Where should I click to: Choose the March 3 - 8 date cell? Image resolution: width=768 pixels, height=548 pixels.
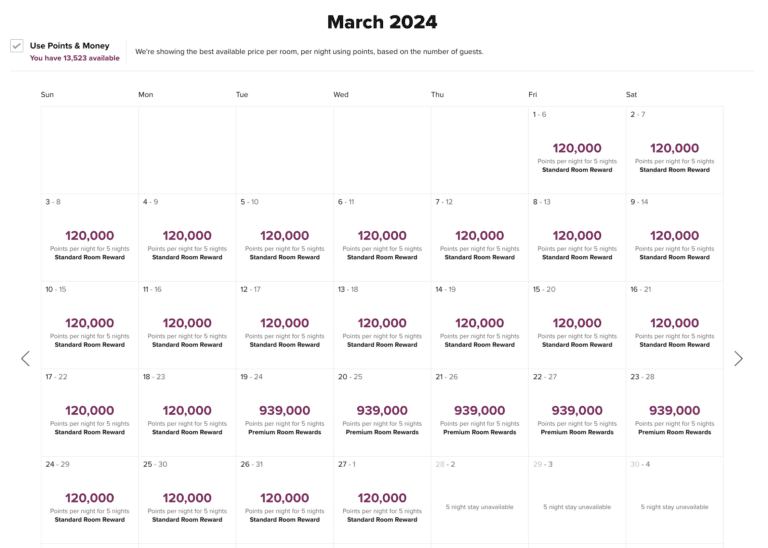coord(89,236)
